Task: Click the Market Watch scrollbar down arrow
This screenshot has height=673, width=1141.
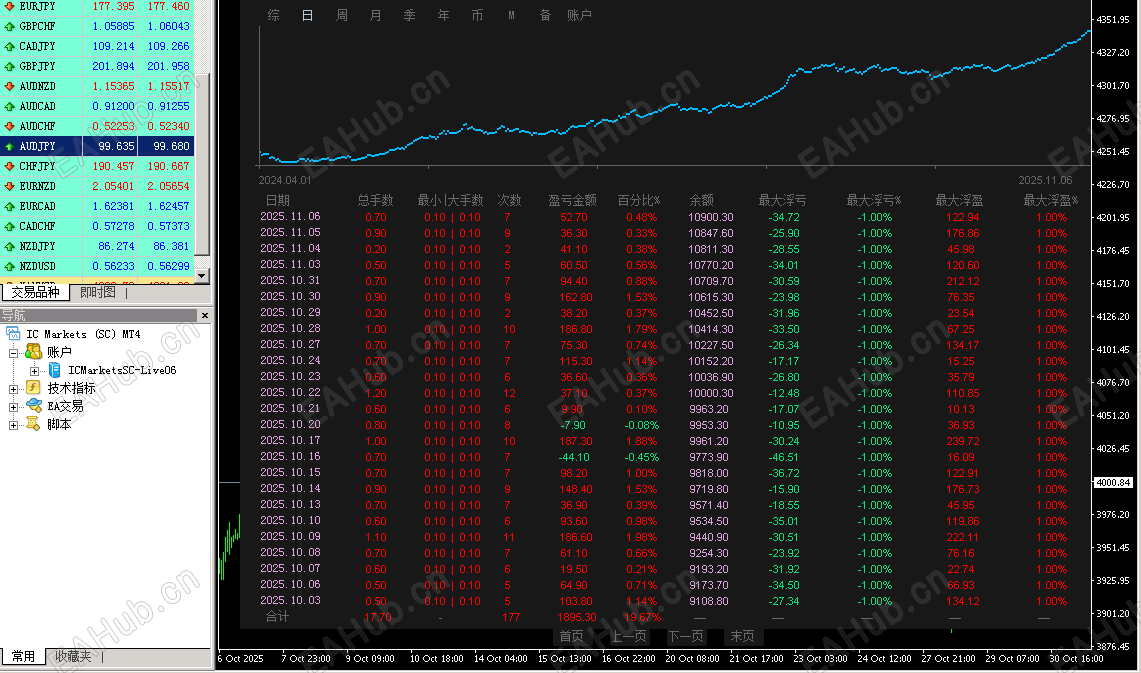Action: pyautogui.click(x=202, y=276)
